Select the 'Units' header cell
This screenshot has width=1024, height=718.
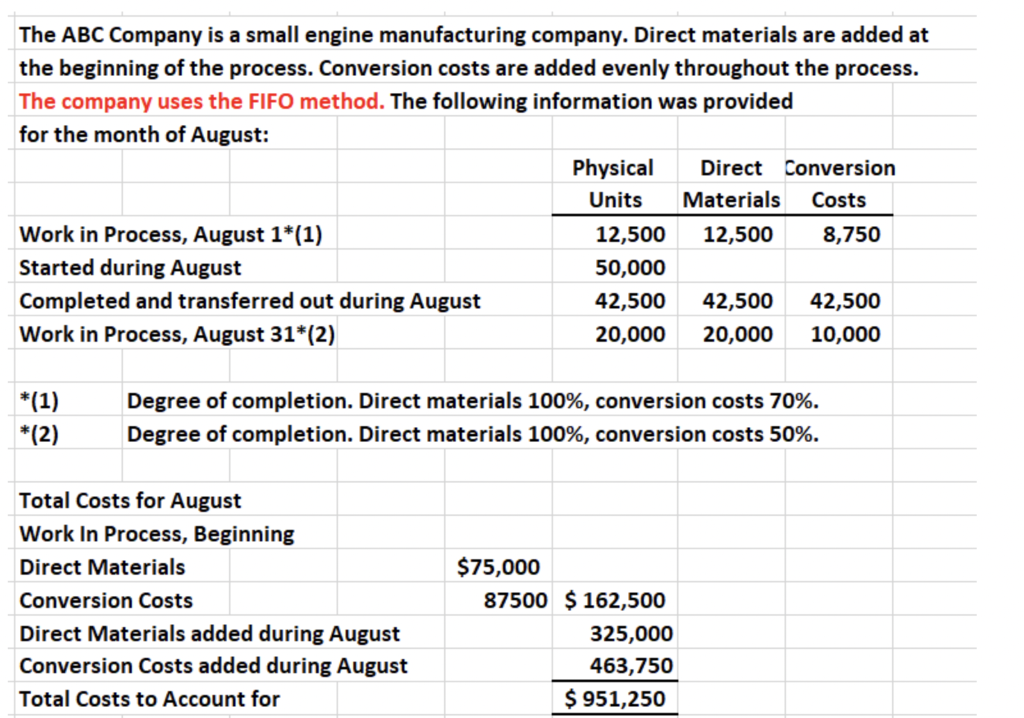[615, 199]
